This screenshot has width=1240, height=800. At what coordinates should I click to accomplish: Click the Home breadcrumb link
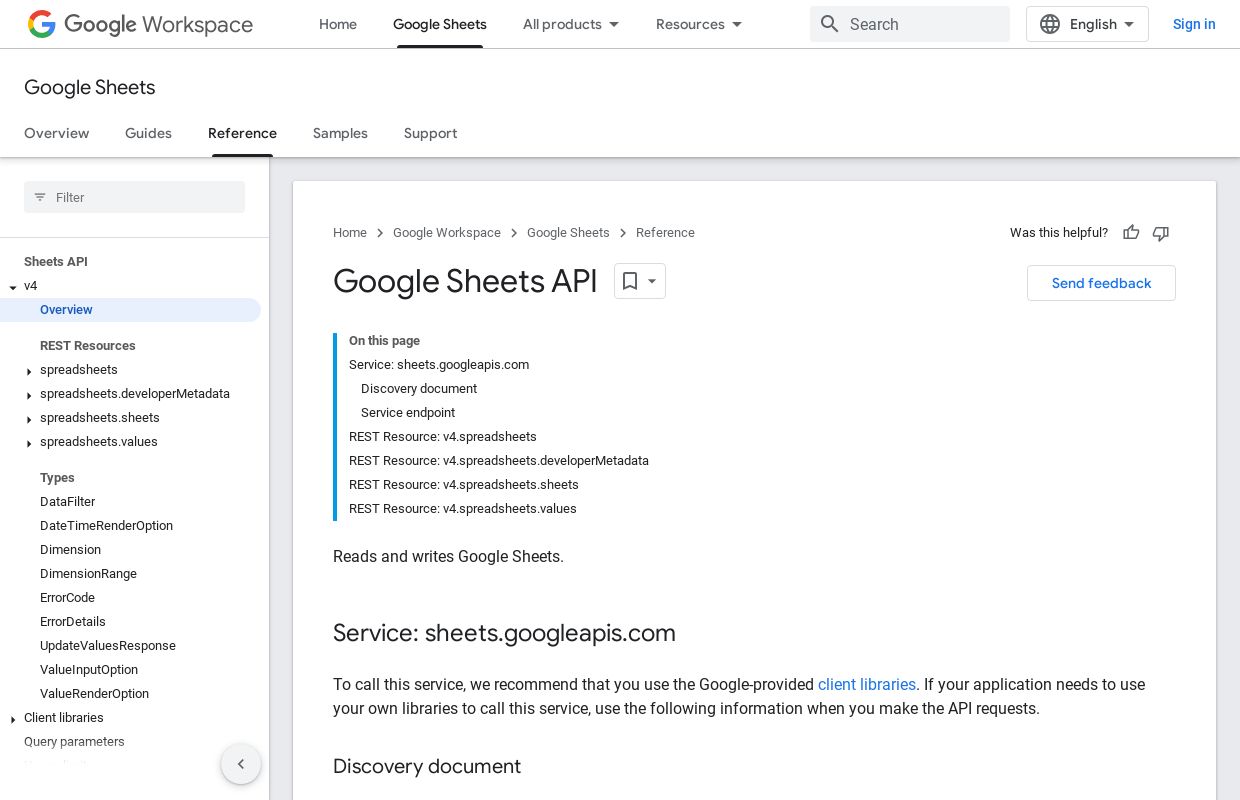click(350, 232)
